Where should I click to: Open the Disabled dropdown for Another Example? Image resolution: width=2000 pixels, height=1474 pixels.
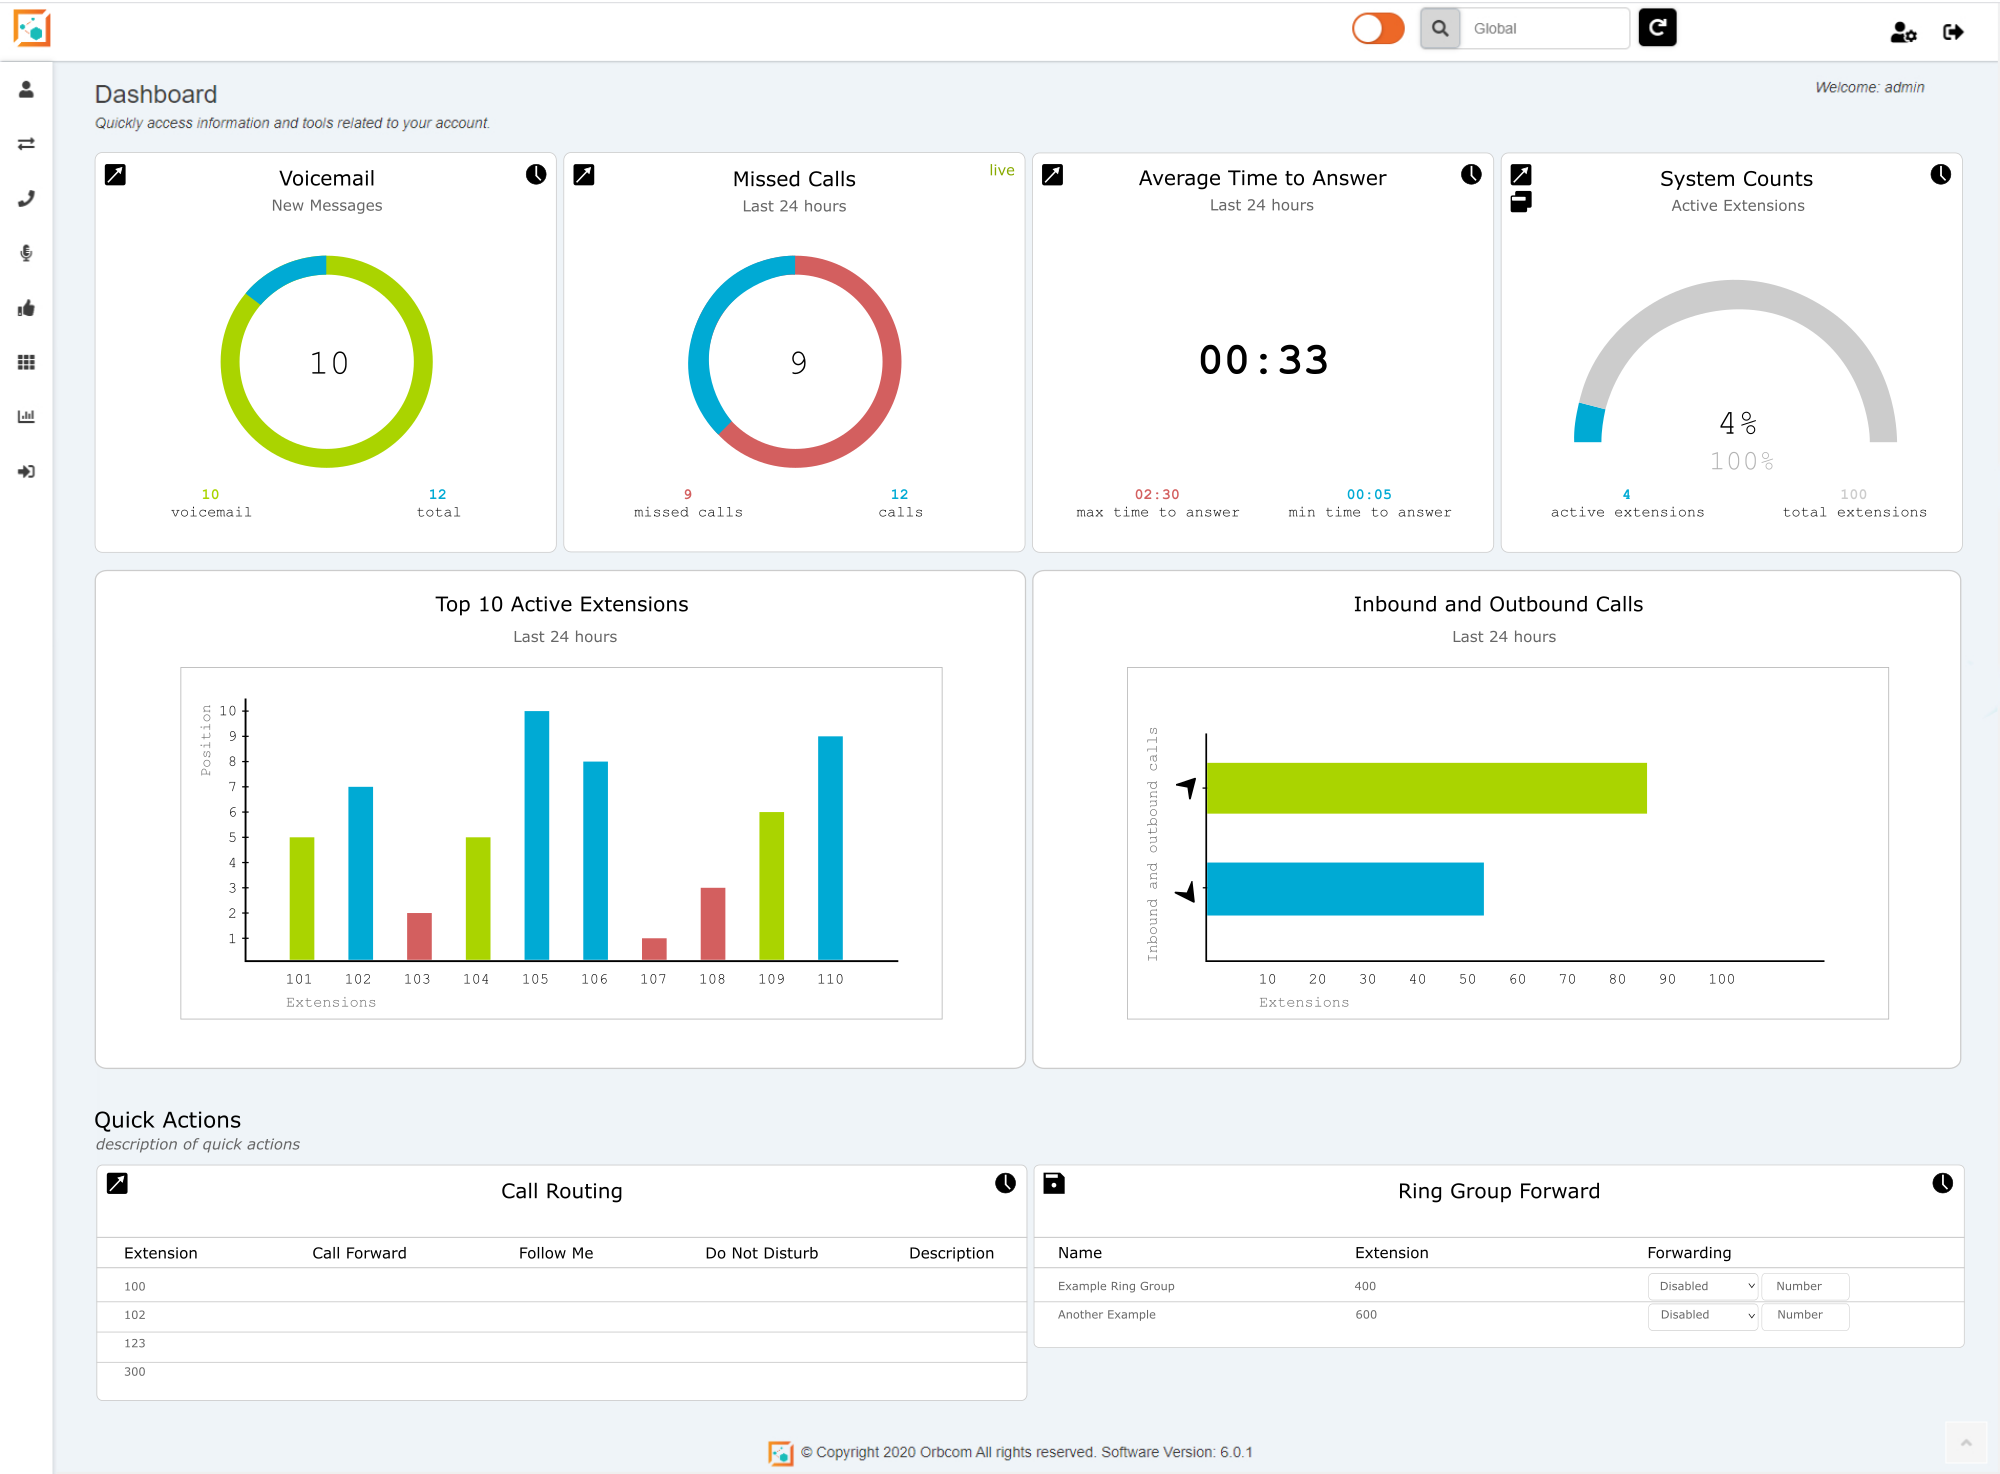pyautogui.click(x=1702, y=1316)
